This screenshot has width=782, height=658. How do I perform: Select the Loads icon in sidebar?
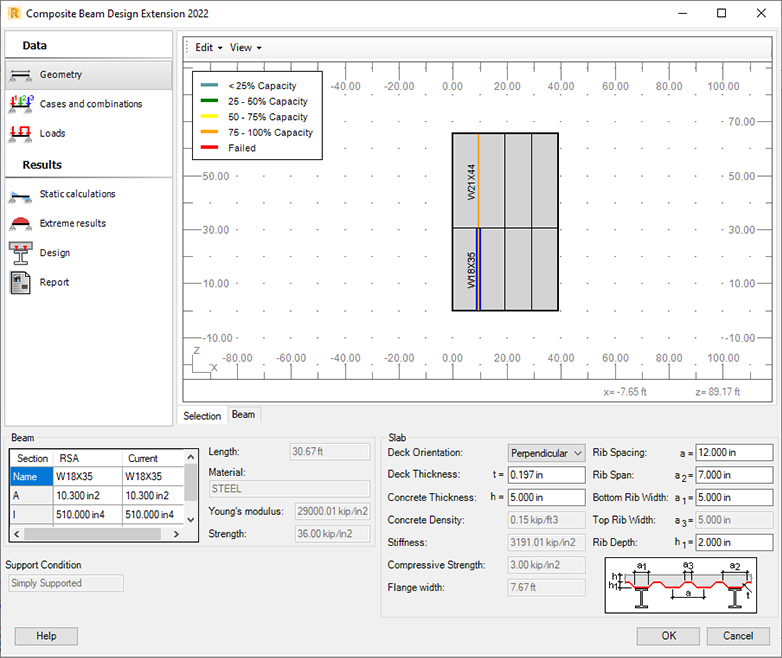20,133
